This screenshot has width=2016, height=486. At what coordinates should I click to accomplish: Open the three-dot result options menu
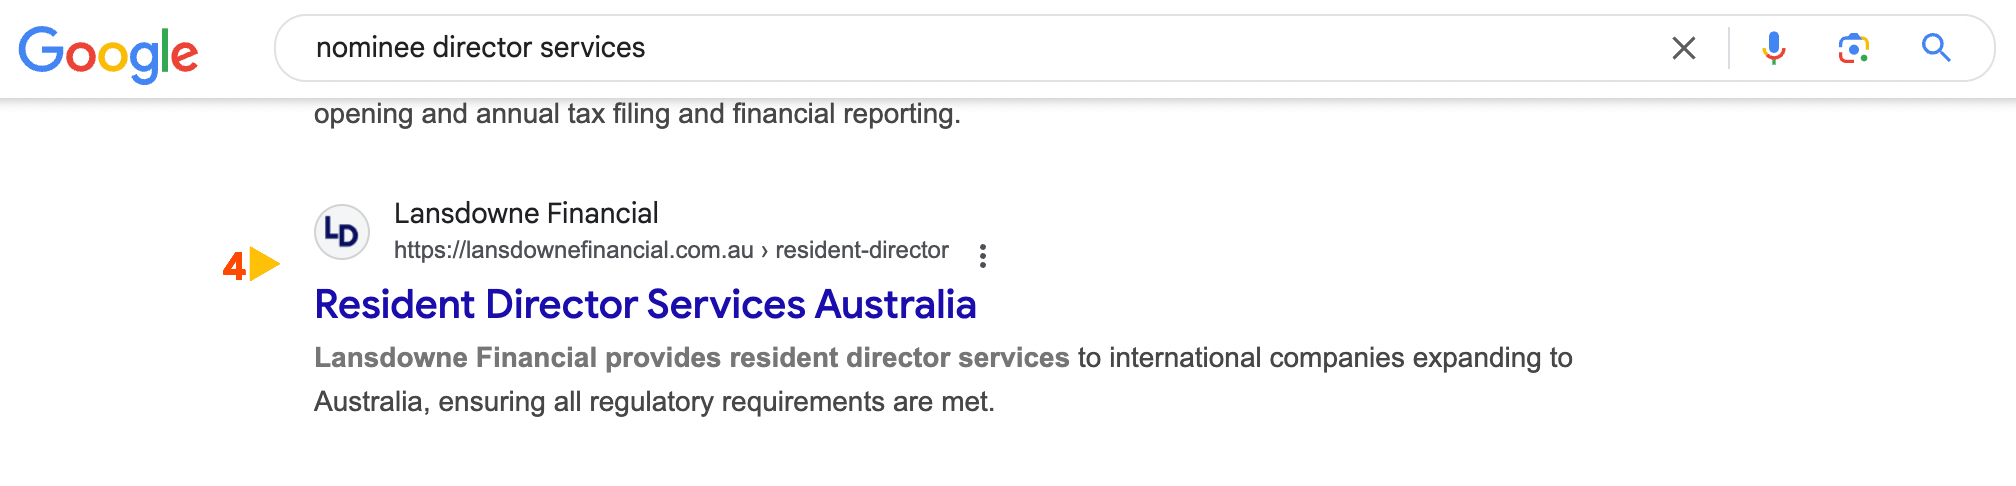(x=983, y=256)
